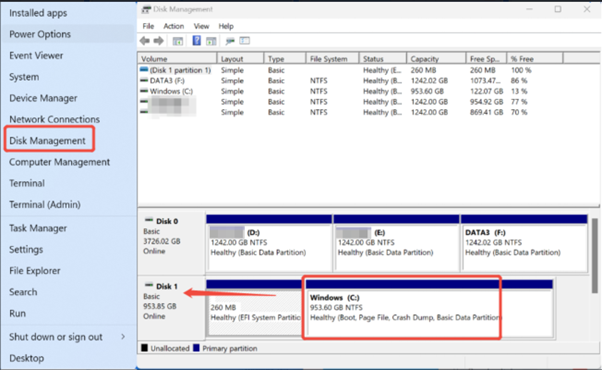Click the Settings view toolbar icon
Viewport: 602px width, 370px height.
click(245, 41)
